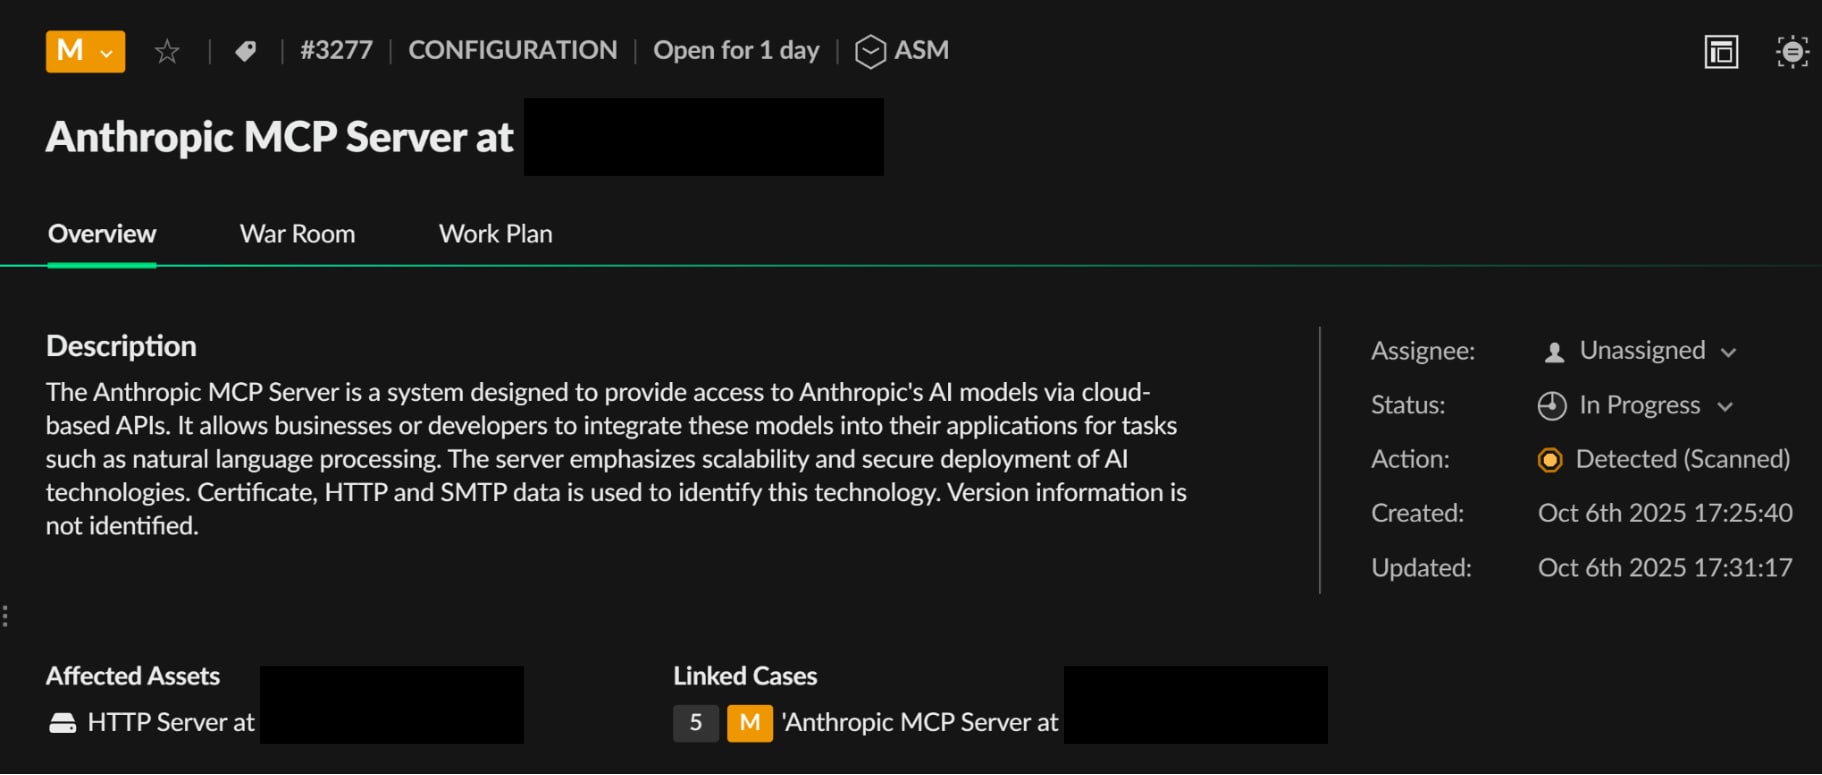The image size is (1822, 775).
Task: Click the Affected Assets heading
Action: (x=133, y=676)
